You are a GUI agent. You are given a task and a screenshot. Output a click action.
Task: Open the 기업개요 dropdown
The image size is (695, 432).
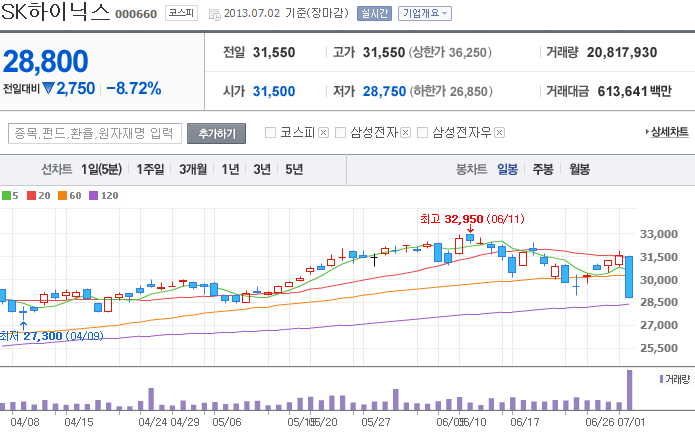425,13
